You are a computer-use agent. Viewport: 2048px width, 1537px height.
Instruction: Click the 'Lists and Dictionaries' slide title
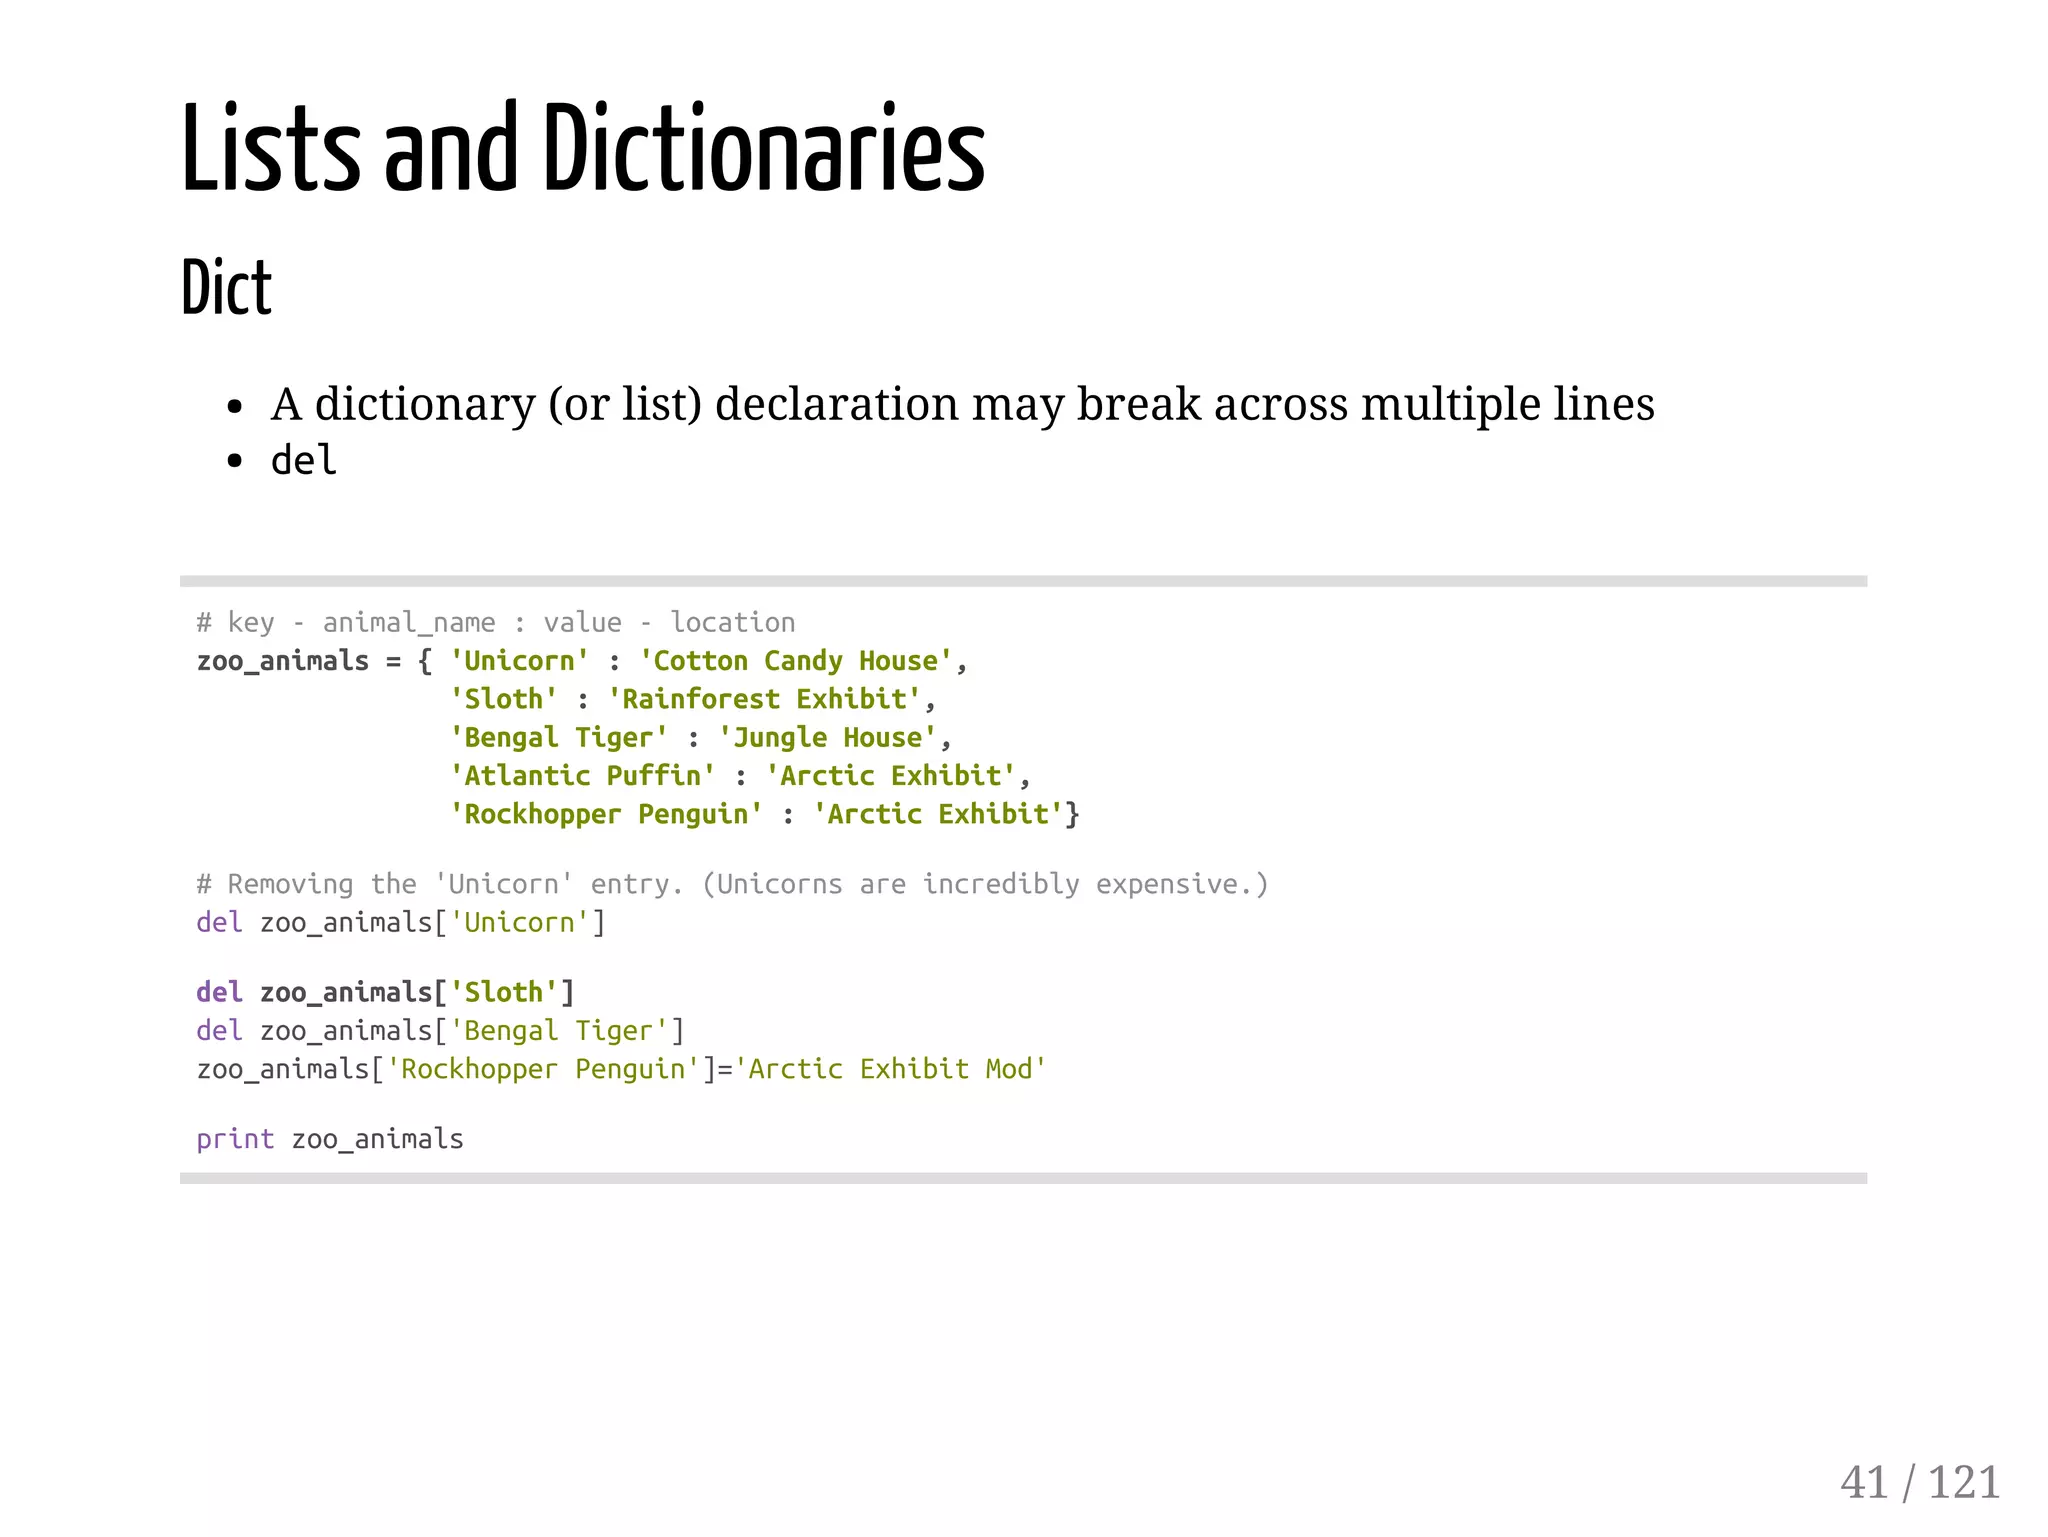(x=583, y=150)
